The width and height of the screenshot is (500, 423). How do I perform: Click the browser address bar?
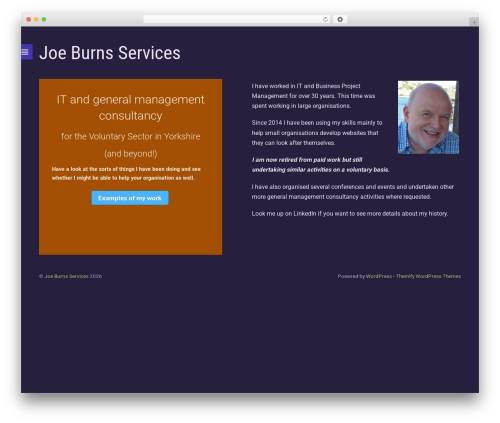(236, 20)
